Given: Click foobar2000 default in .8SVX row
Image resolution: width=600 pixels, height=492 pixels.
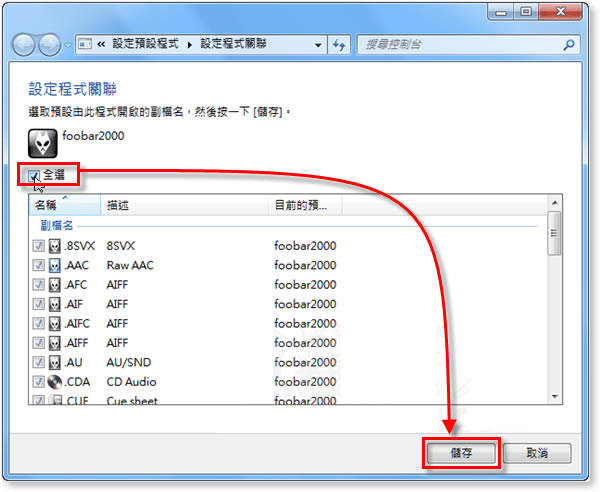Looking at the screenshot, I should pos(305,246).
